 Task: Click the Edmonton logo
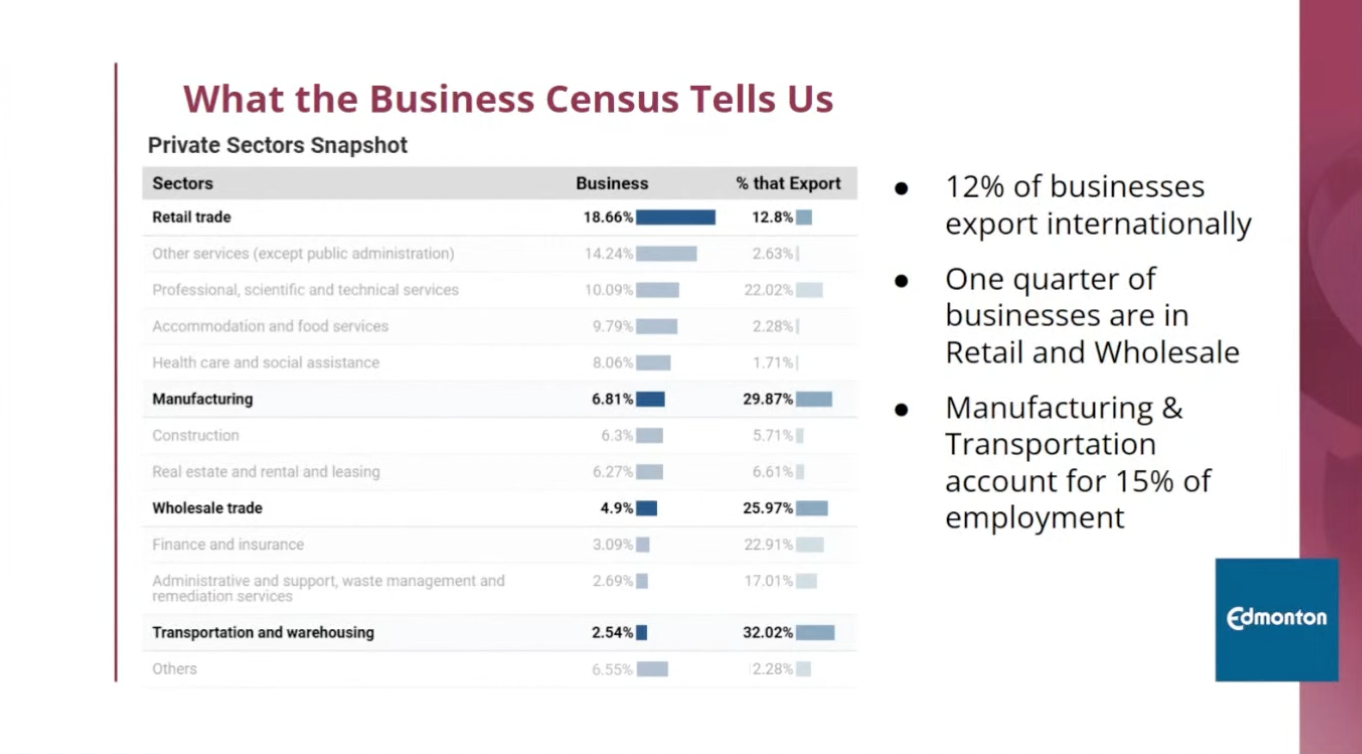[x=1276, y=618]
